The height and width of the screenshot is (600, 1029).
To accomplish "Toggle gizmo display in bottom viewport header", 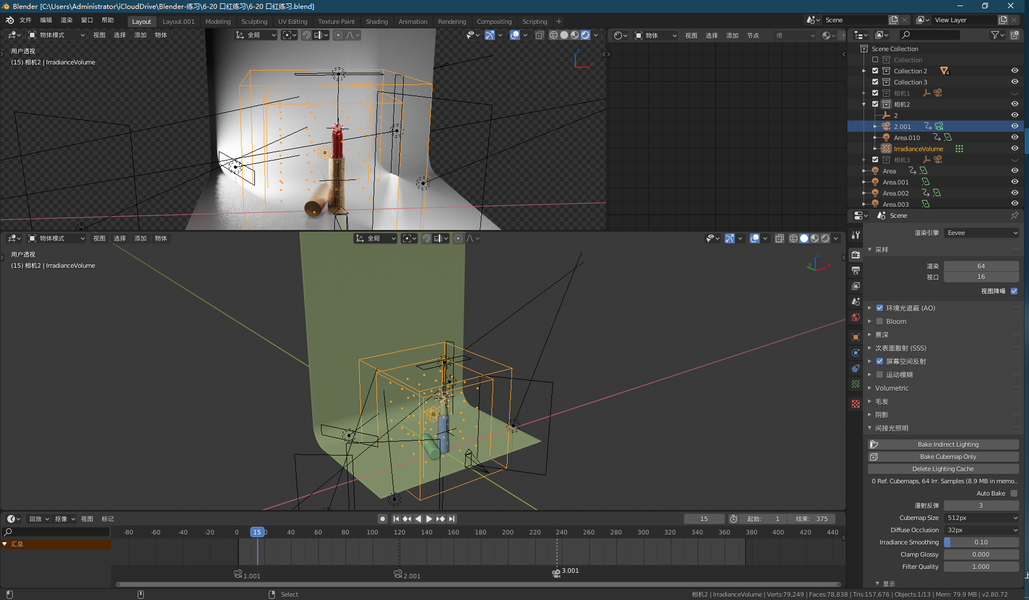I will coord(729,238).
